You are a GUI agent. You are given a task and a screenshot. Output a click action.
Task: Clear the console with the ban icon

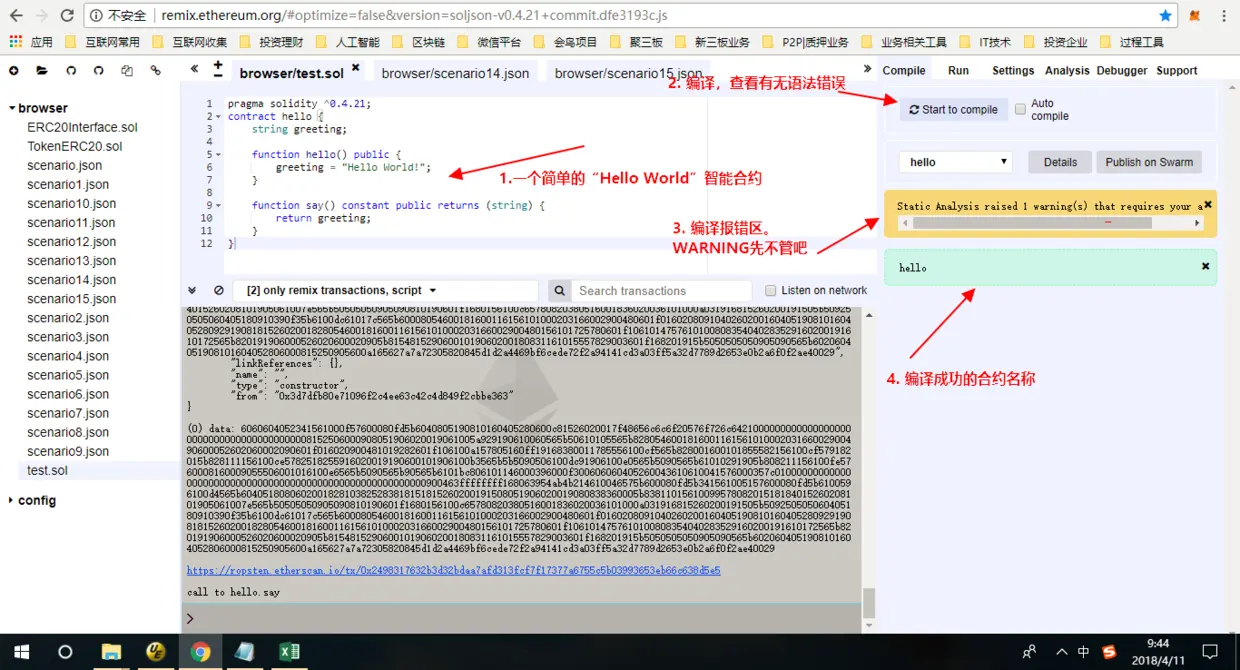(219, 290)
